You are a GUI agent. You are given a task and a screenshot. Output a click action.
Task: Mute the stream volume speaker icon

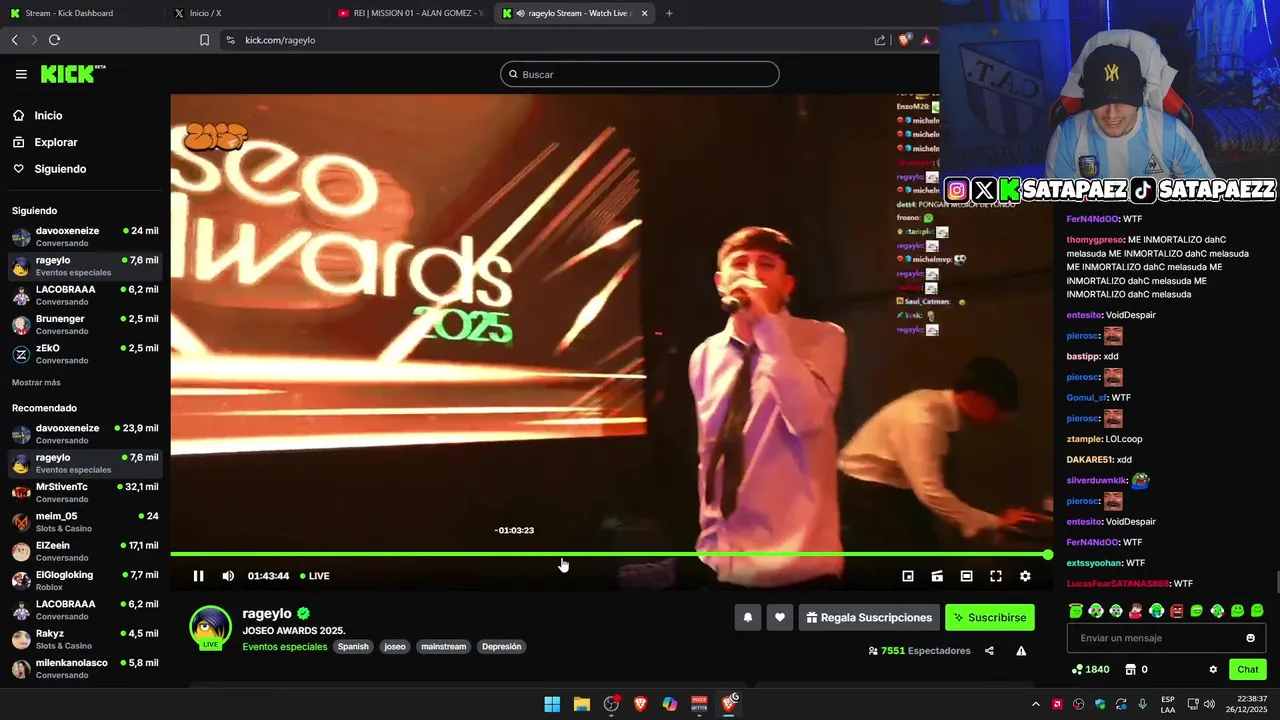[x=228, y=576]
